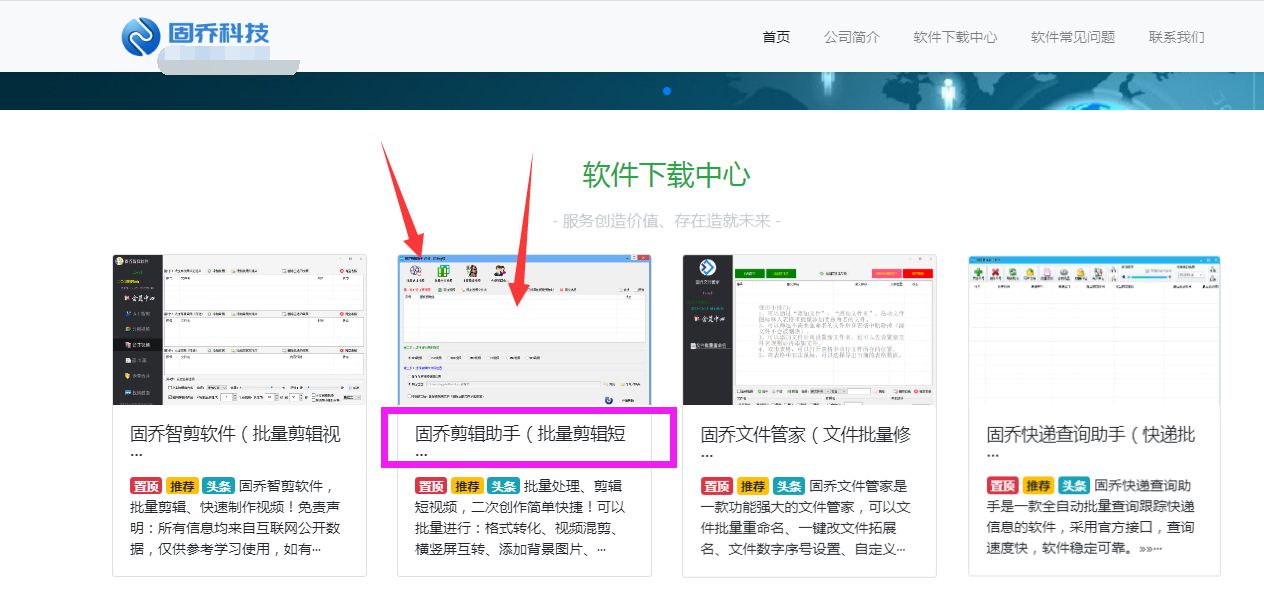Click 头条 tag on 固乔快递查询助手 card
The height and width of the screenshot is (595, 1264).
tap(1074, 486)
